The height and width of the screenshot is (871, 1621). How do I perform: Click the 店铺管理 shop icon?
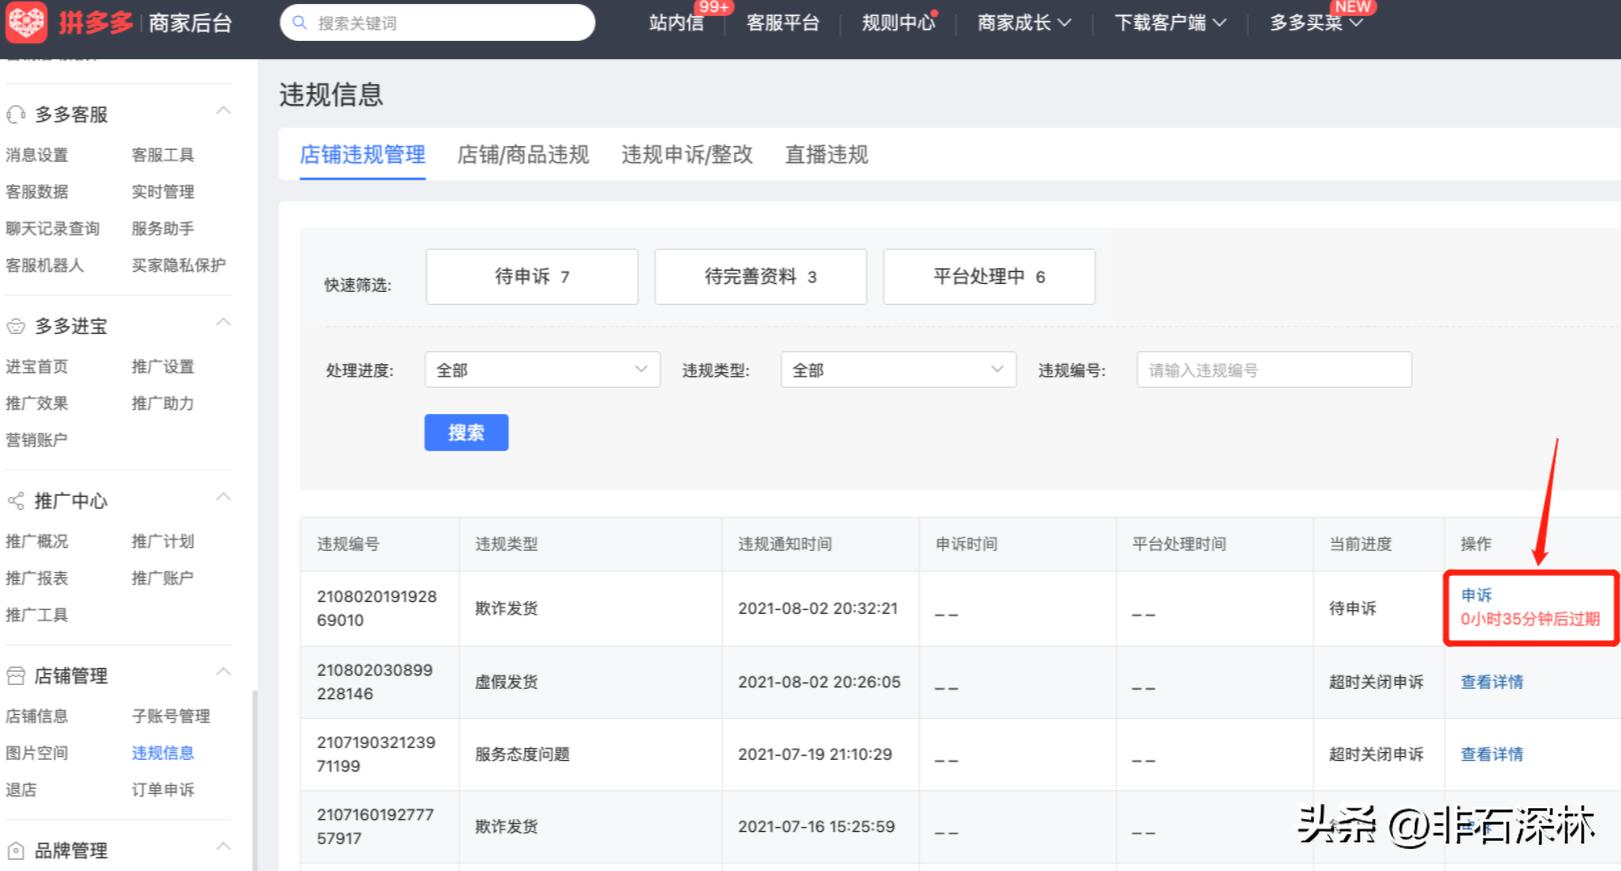tap(16, 676)
